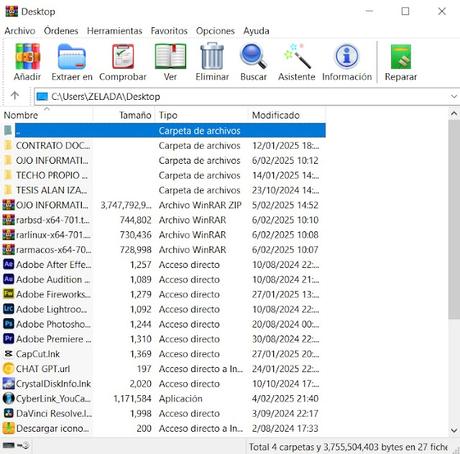
Task: Select the CHAT GPT.url icon
Action: 8,369
